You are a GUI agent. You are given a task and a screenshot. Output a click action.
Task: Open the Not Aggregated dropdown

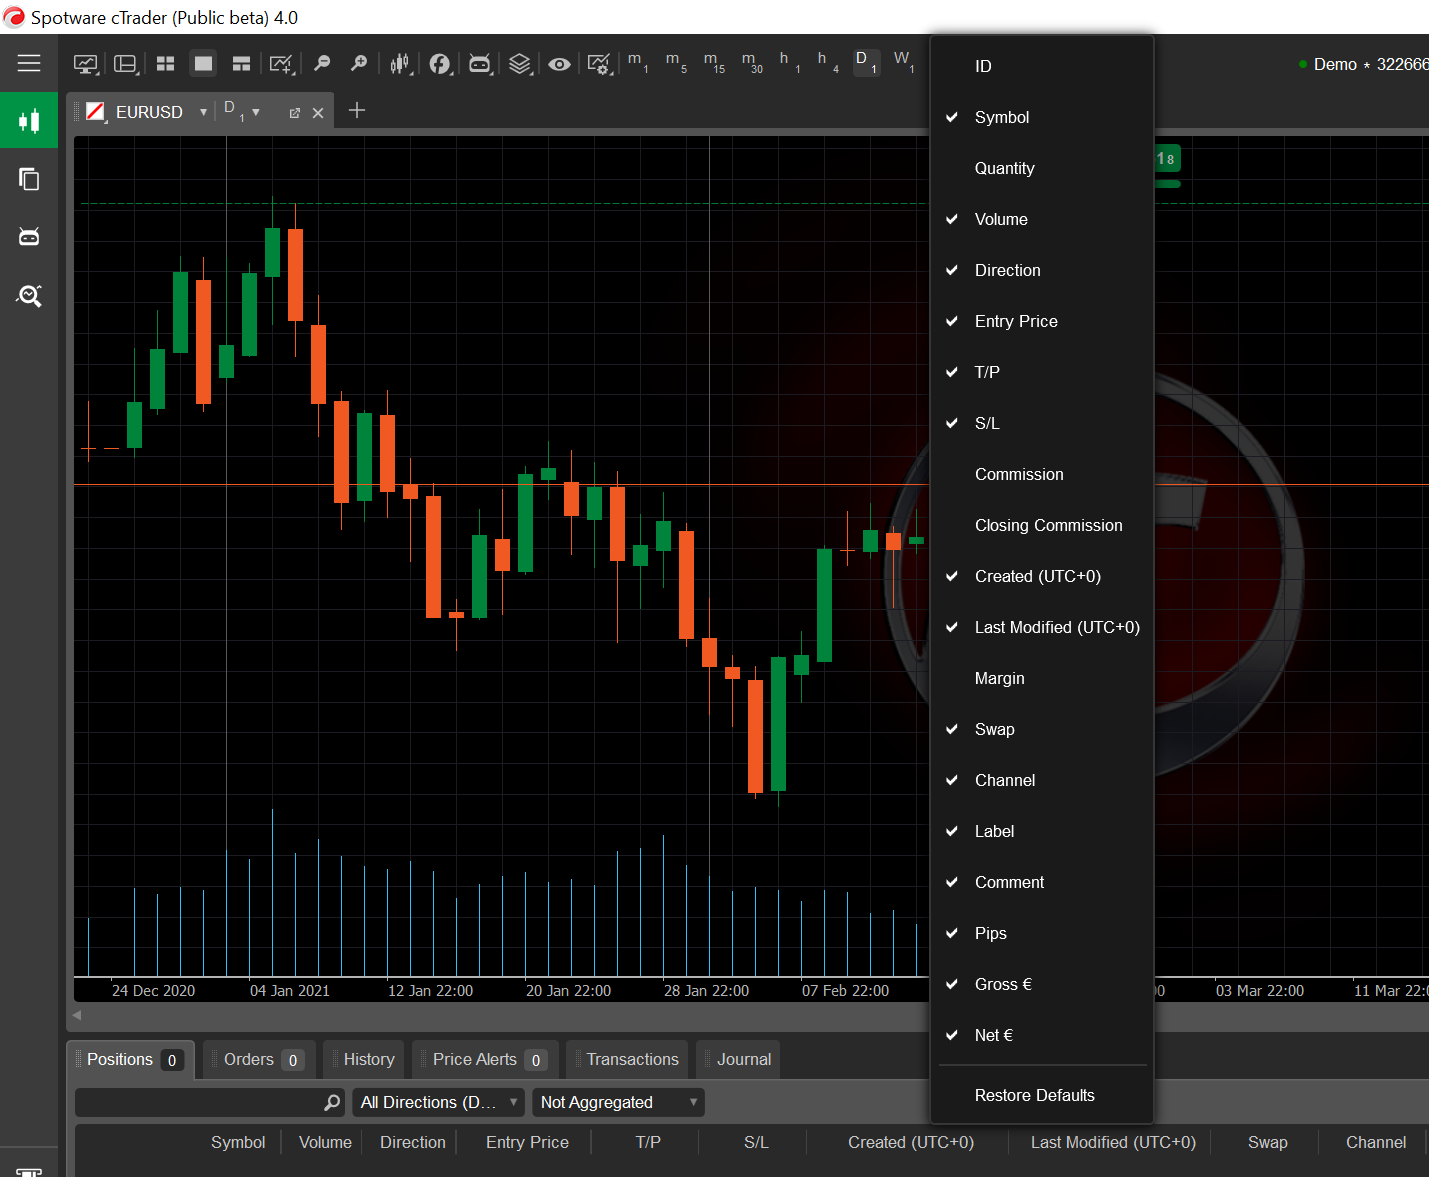tap(618, 1102)
